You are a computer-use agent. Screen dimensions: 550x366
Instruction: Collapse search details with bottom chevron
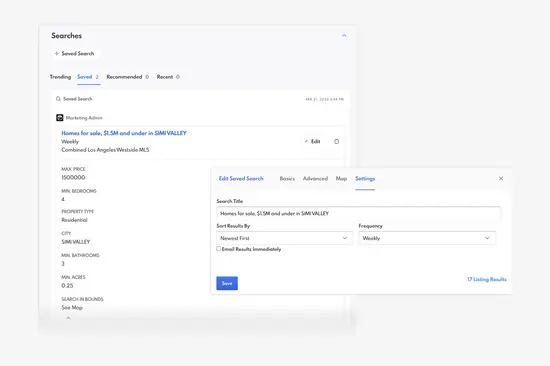tap(68, 318)
